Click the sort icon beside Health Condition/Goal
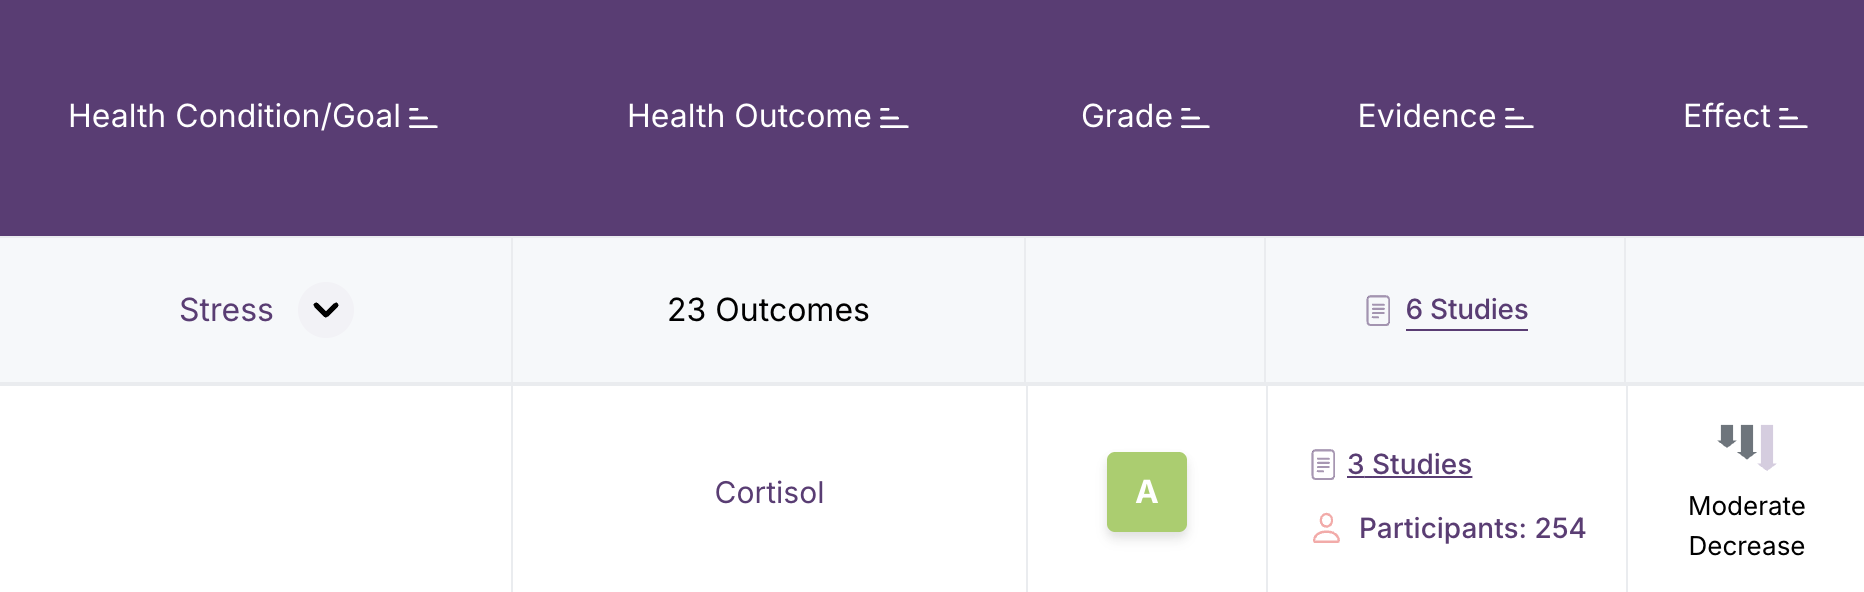The width and height of the screenshot is (1864, 592). coord(423,119)
